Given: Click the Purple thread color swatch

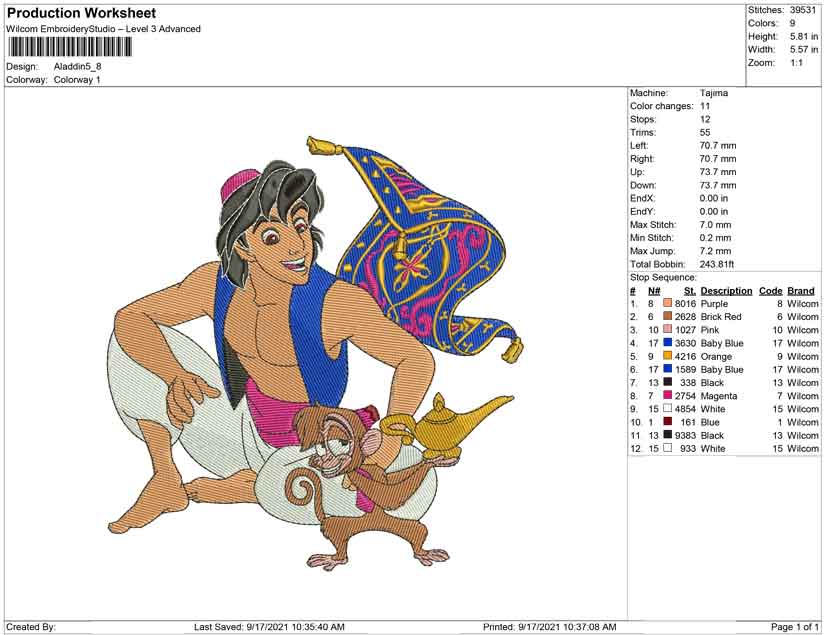Looking at the screenshot, I should point(668,303).
